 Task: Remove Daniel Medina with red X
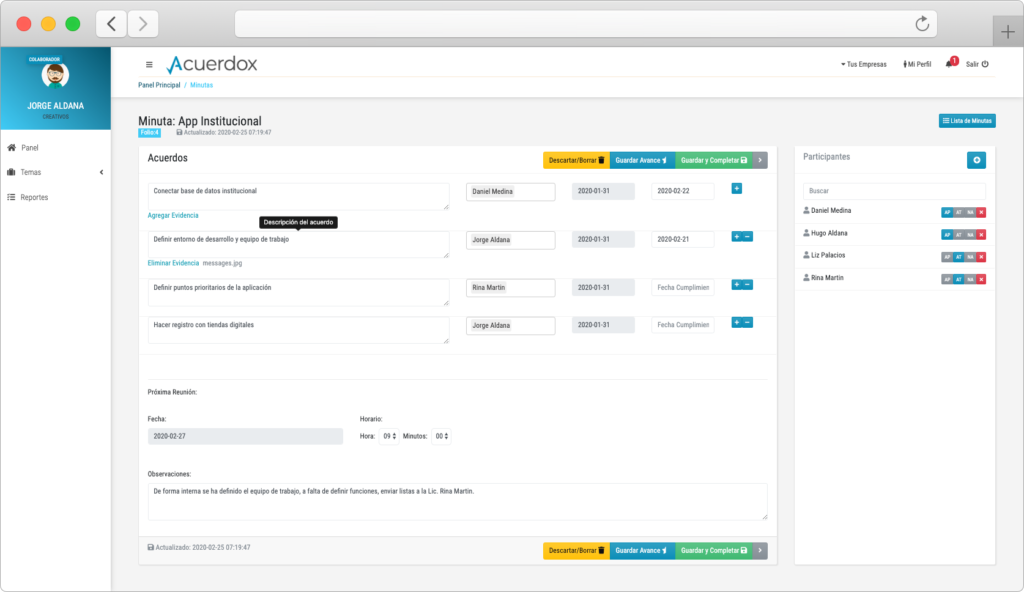(x=981, y=212)
